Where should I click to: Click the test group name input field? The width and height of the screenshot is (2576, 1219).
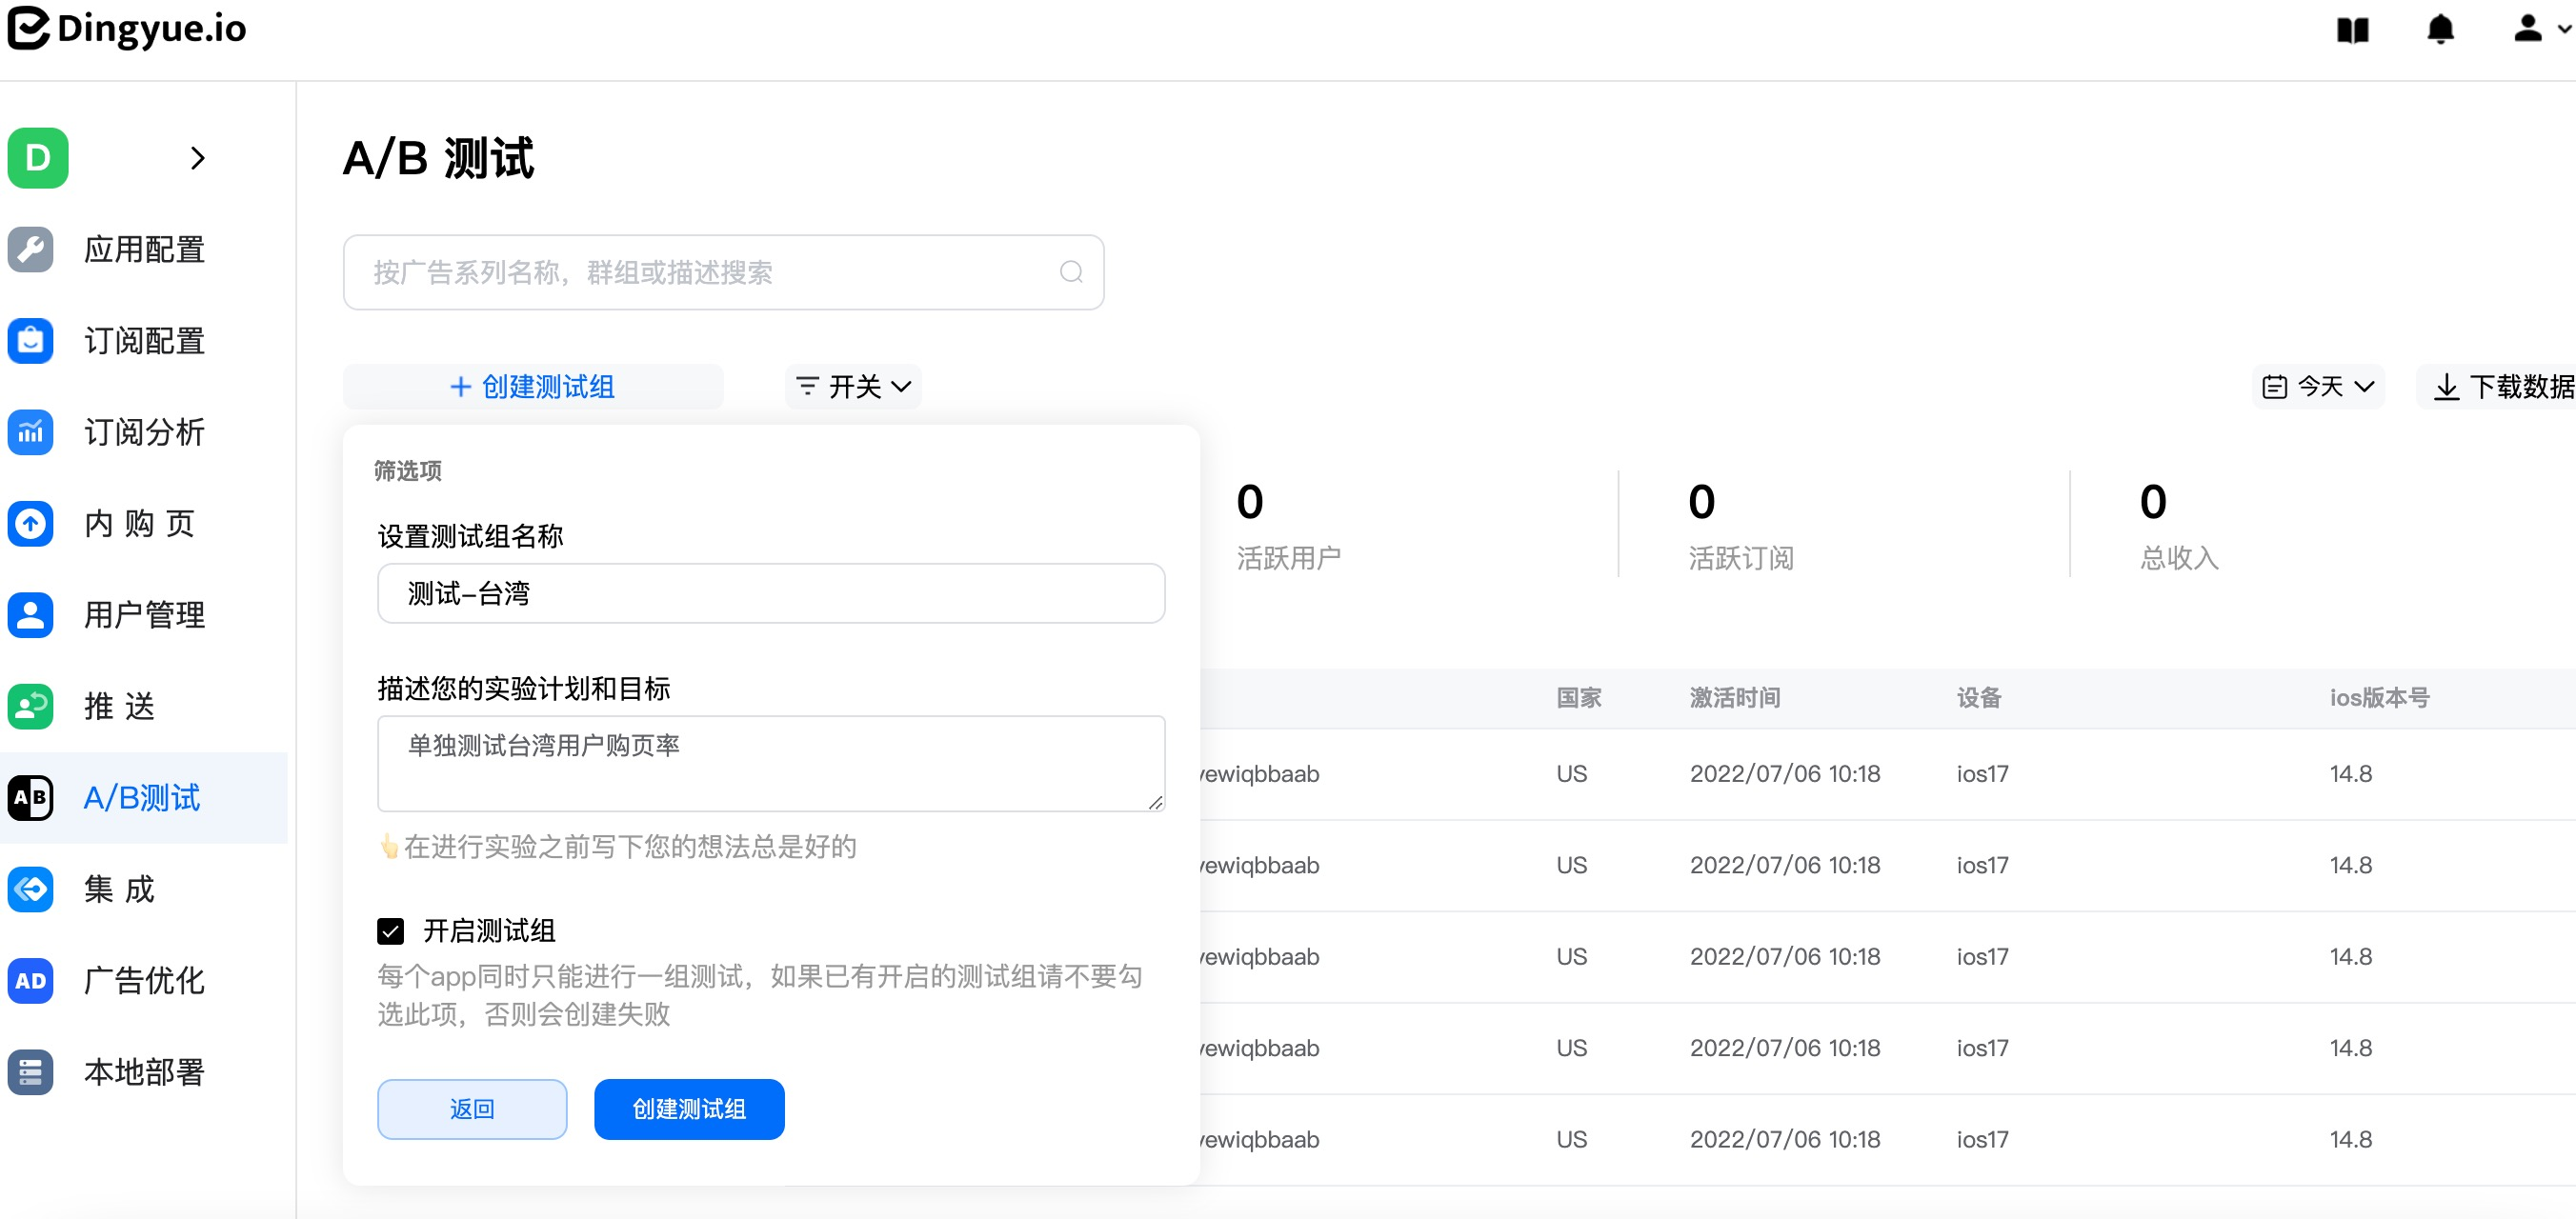[x=771, y=594]
